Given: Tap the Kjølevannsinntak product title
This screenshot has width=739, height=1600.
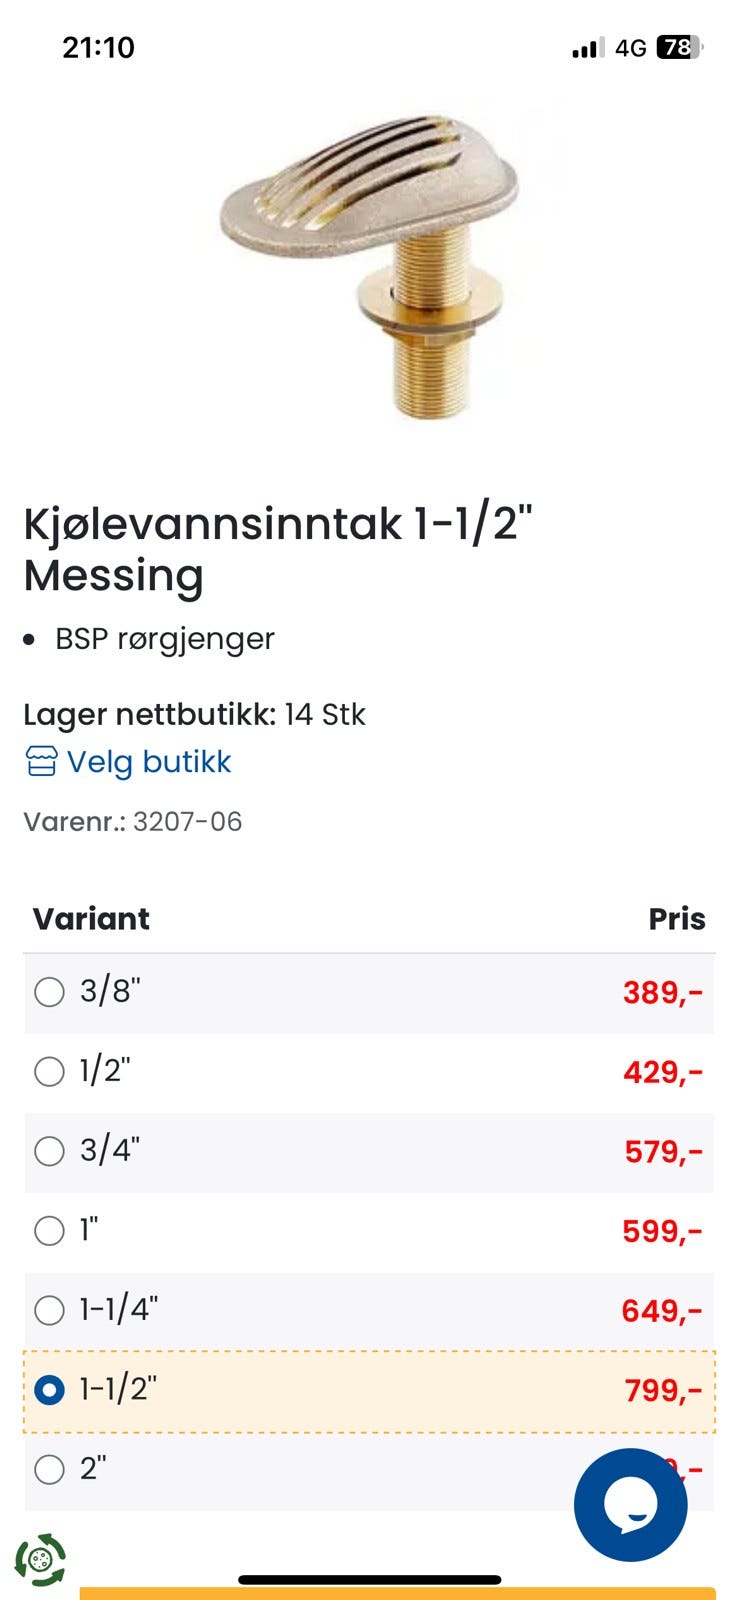Looking at the screenshot, I should point(278,549).
